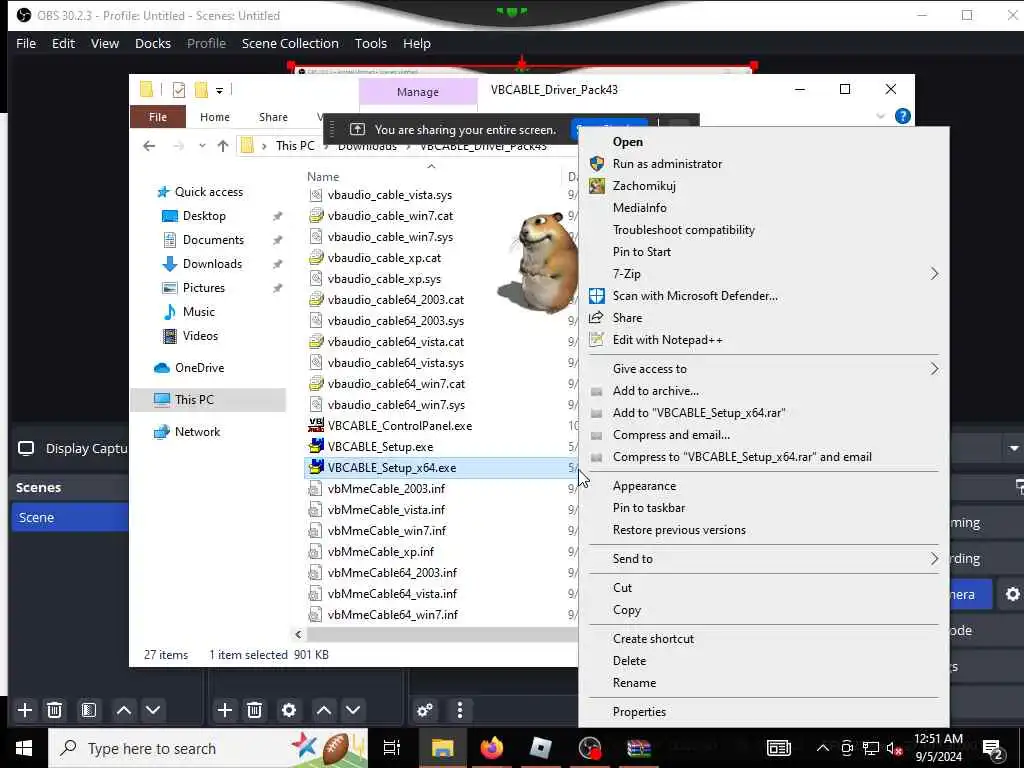Remove selected source with trash icon
Viewport: 1024px width, 768px height.
point(255,710)
